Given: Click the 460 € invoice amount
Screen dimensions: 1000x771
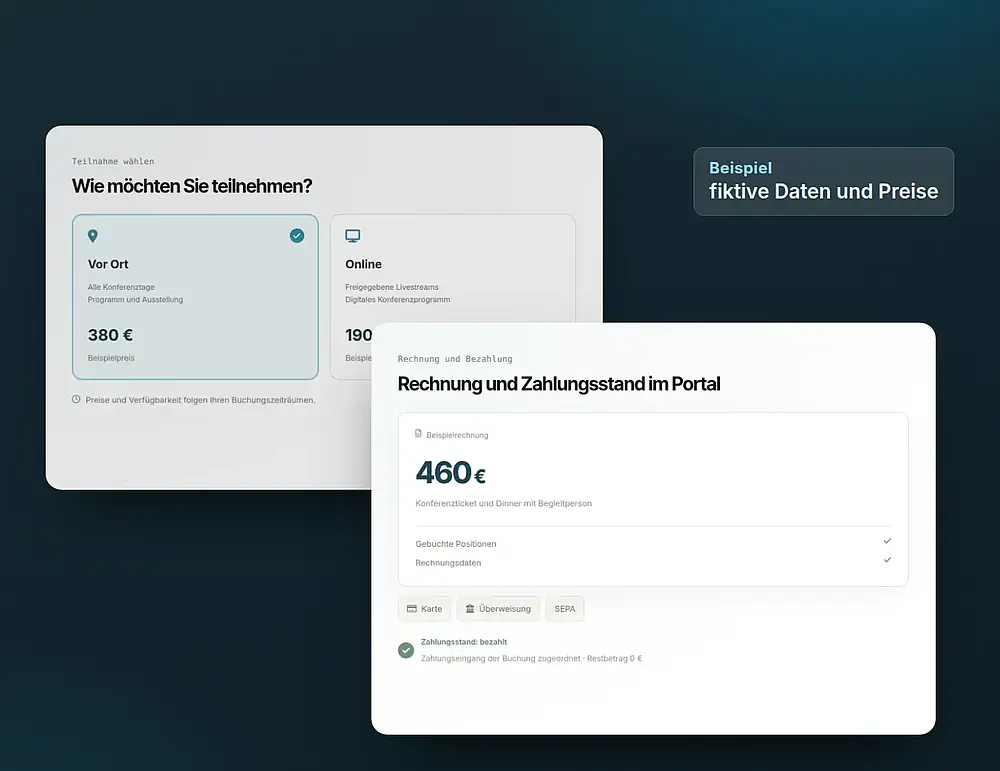Looking at the screenshot, I should [450, 473].
